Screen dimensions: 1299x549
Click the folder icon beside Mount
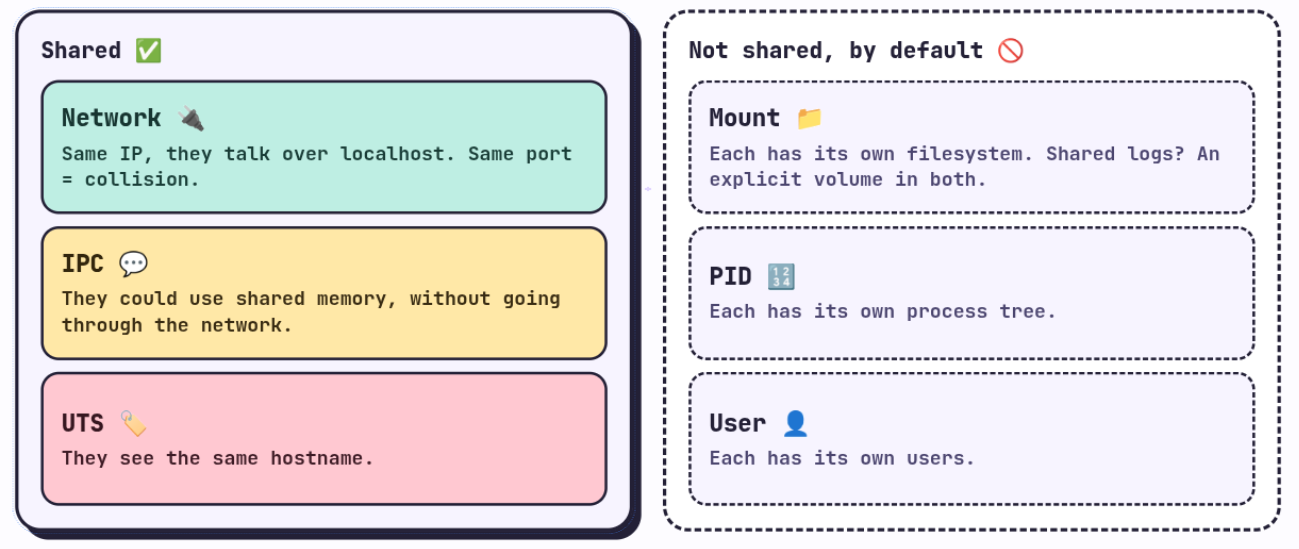click(x=809, y=118)
